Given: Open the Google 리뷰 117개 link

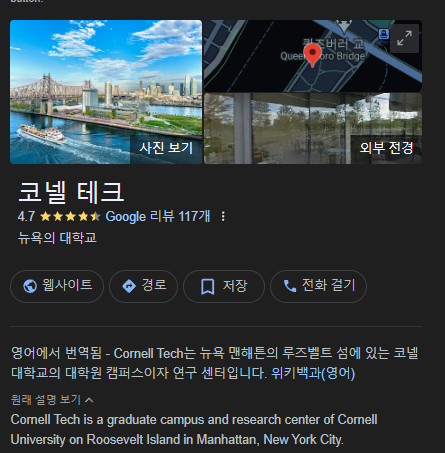Looking at the screenshot, I should pyautogui.click(x=158, y=216).
